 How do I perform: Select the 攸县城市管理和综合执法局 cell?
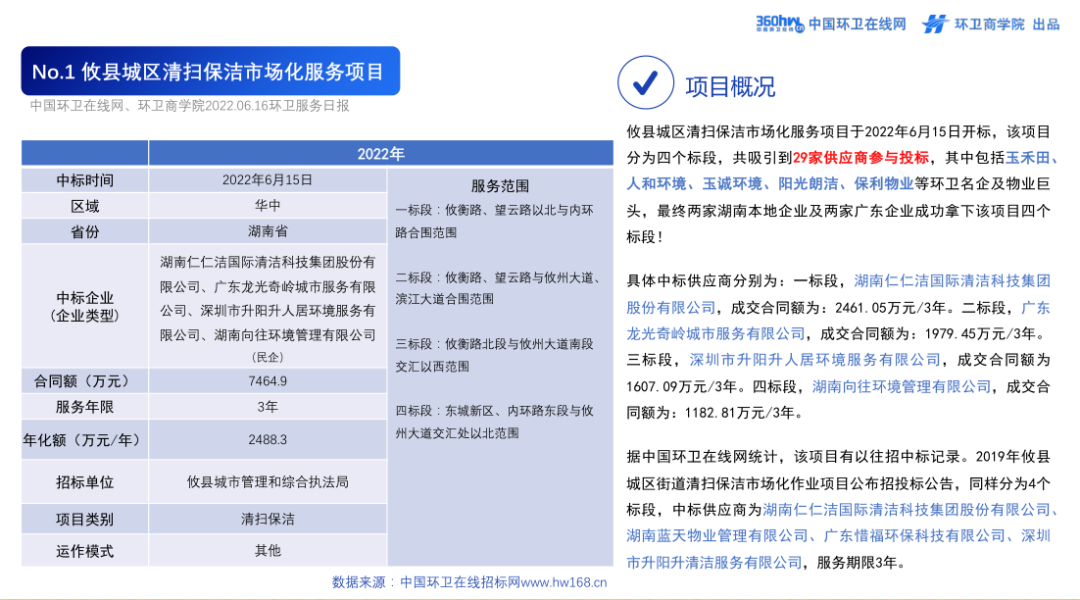pos(267,482)
